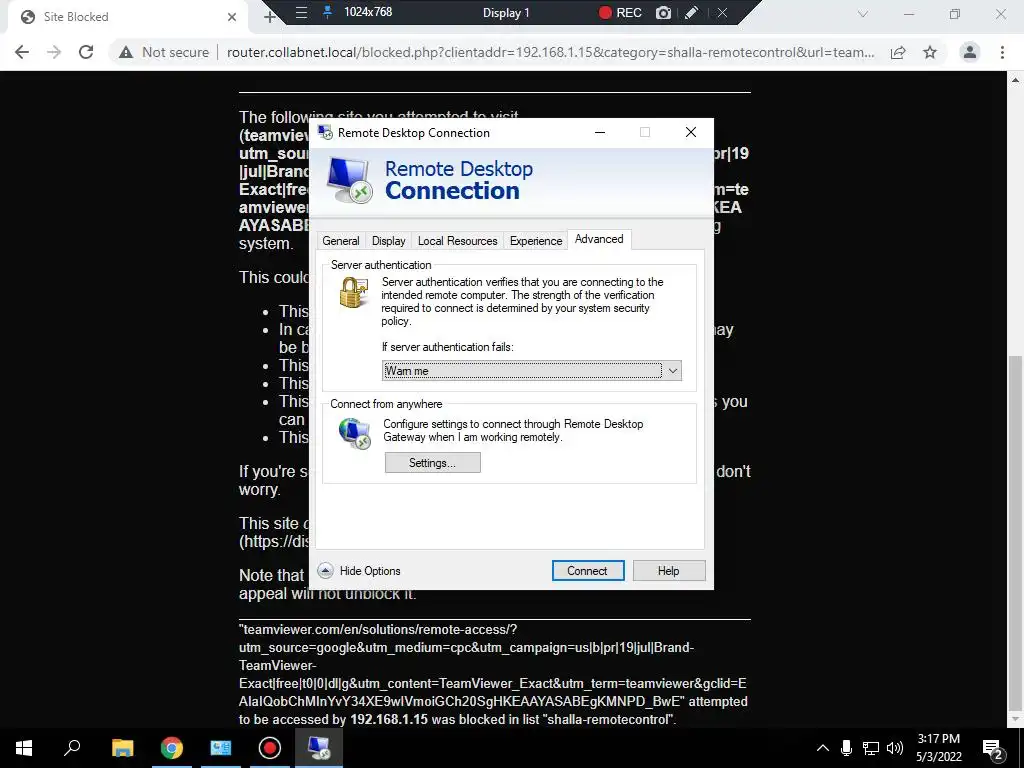Click the microphone tray icon
The height and width of the screenshot is (768, 1024).
pos(846,748)
